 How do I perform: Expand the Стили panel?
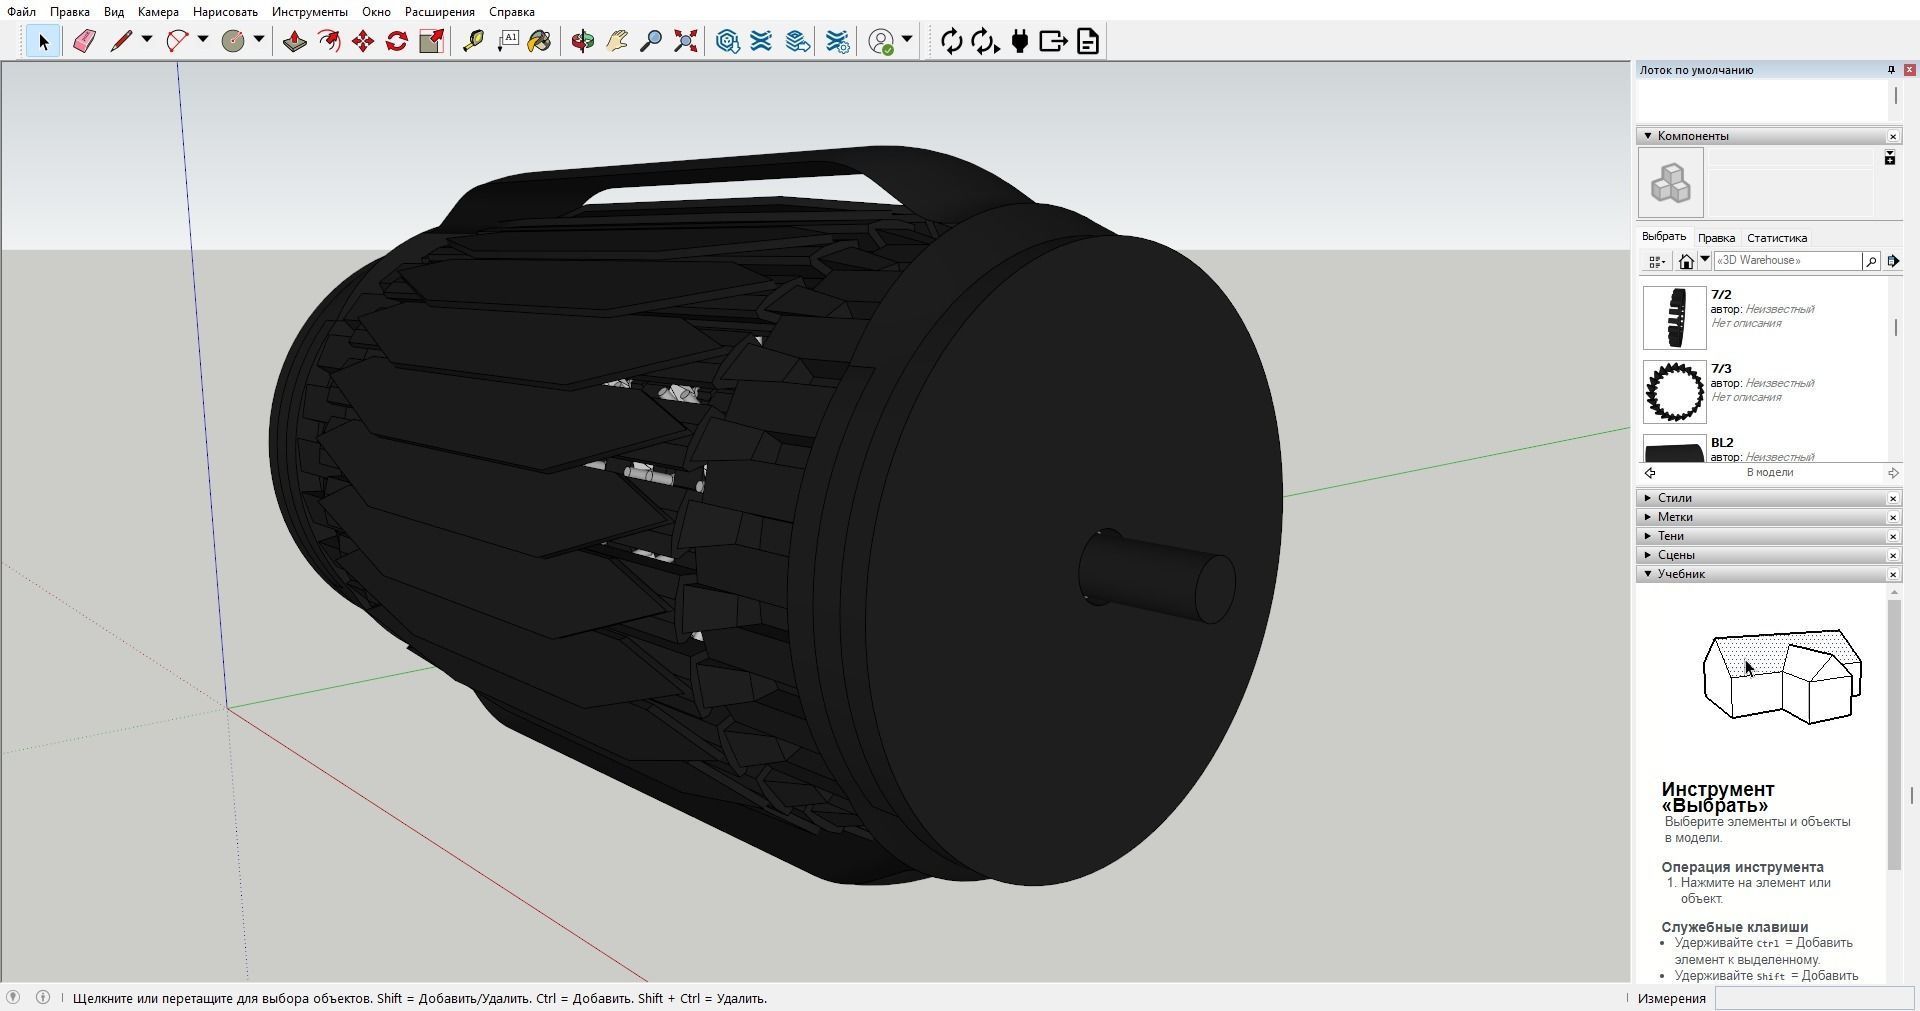pyautogui.click(x=1648, y=498)
